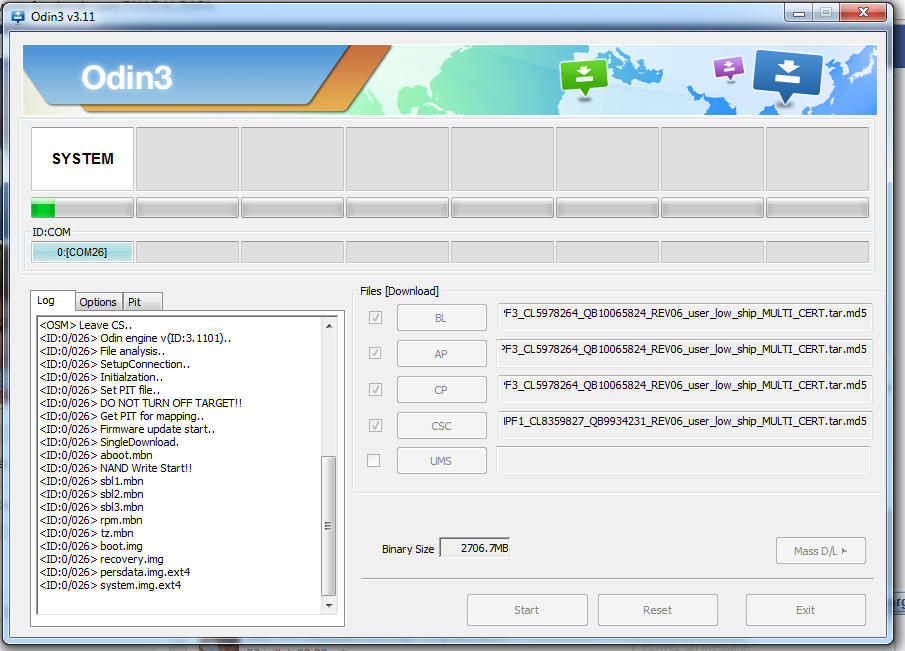
Task: Click the purple download icon in banner
Action: (729, 68)
